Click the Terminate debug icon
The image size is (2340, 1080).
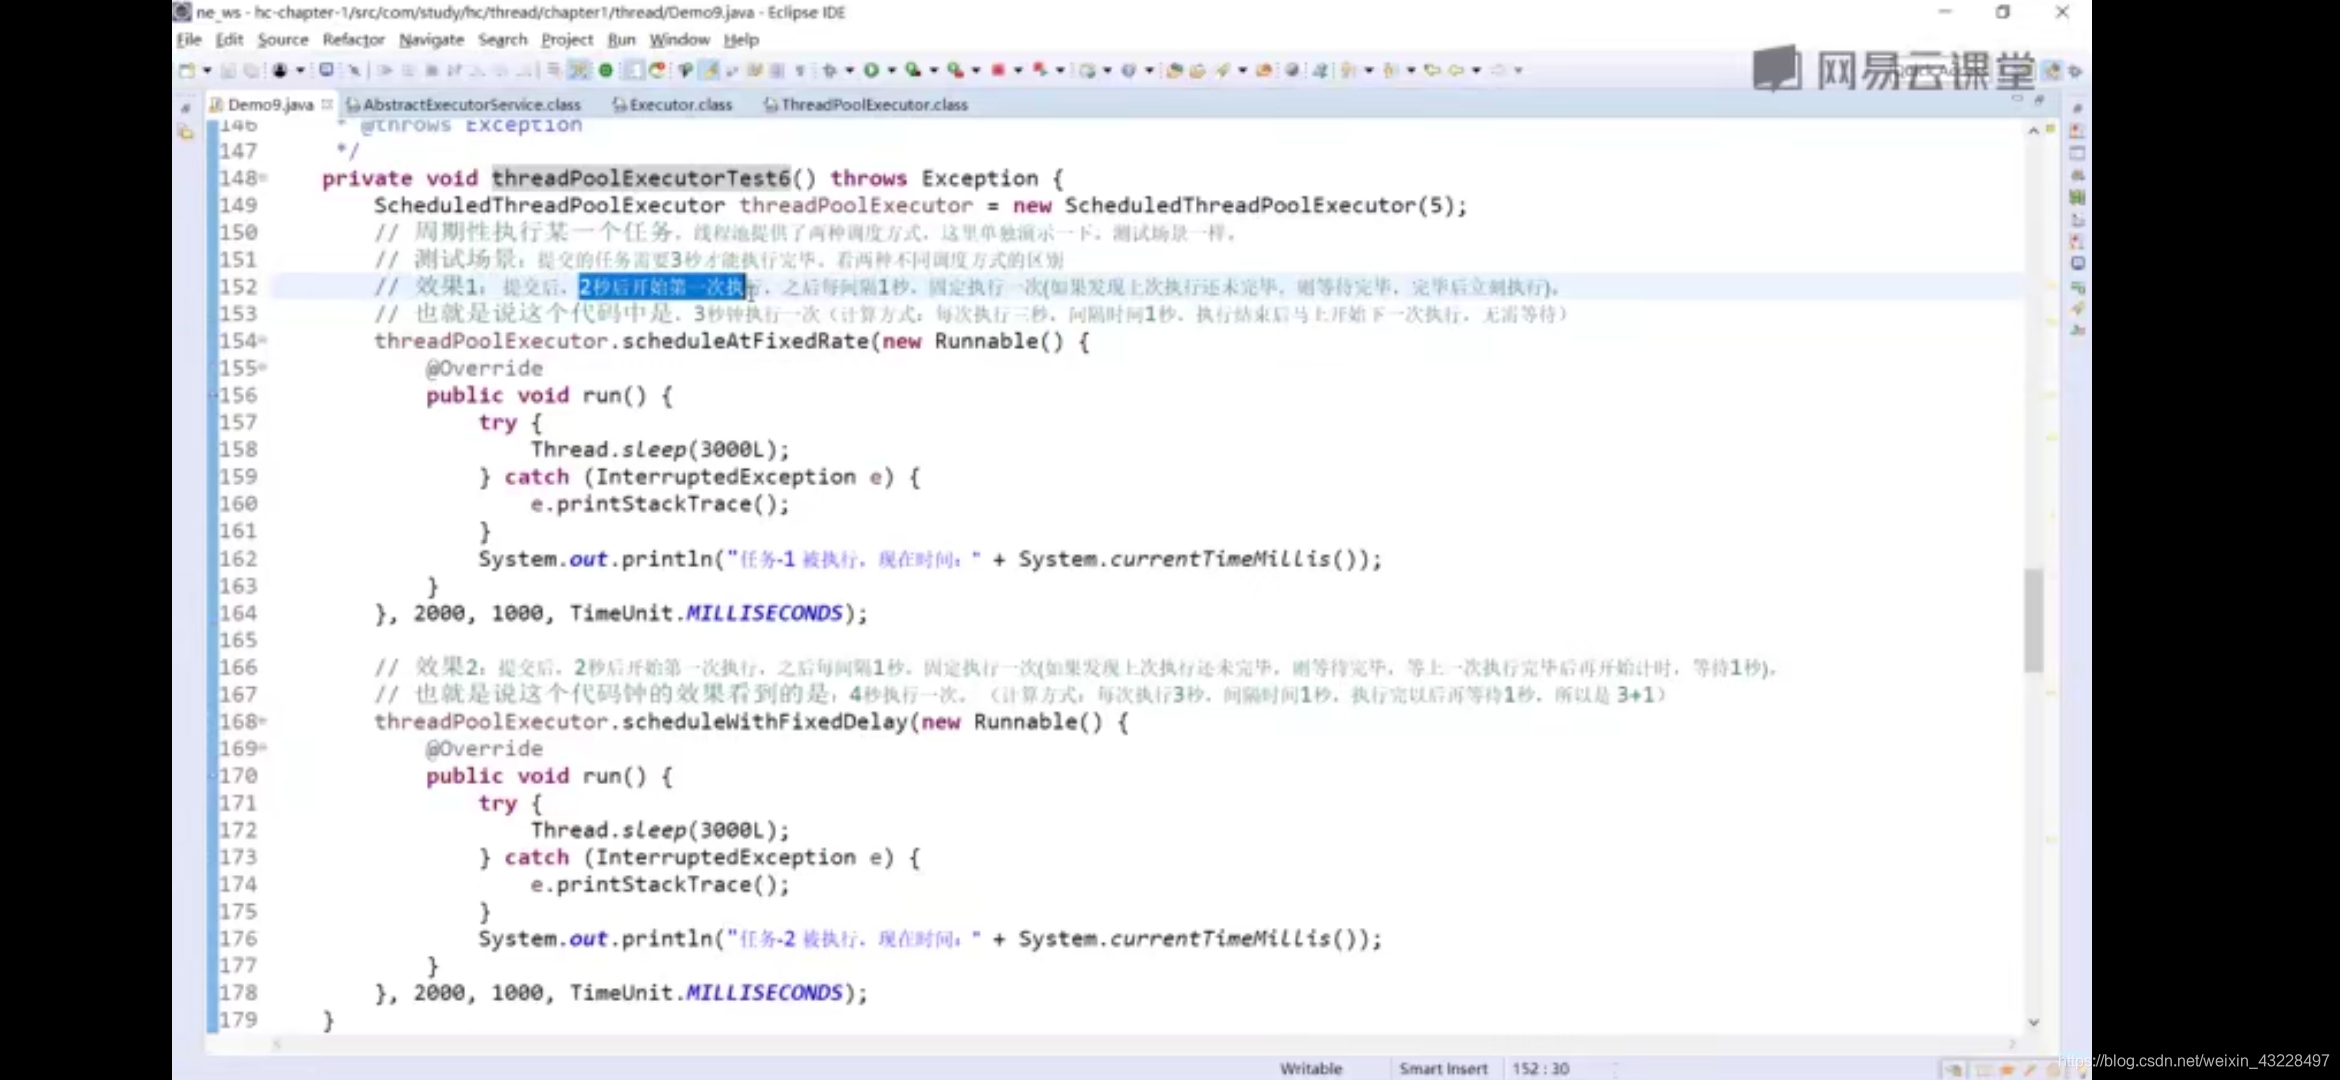431,70
